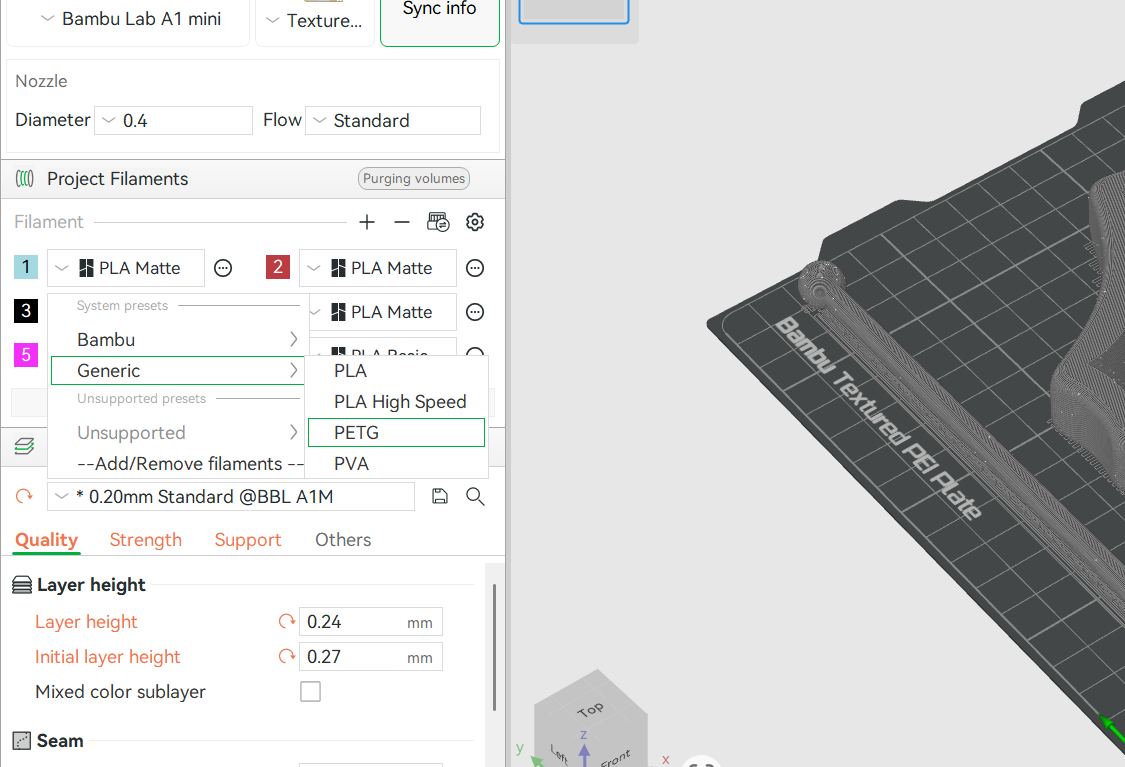
Task: Reset process preset changes arrow icon
Action: point(24,497)
